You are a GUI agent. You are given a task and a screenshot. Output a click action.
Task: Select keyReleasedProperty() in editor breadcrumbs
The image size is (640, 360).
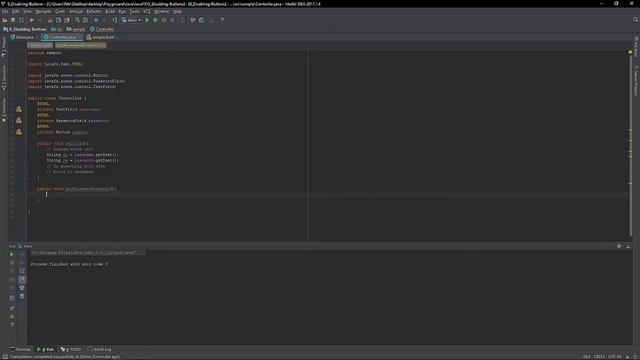pos(80,45)
